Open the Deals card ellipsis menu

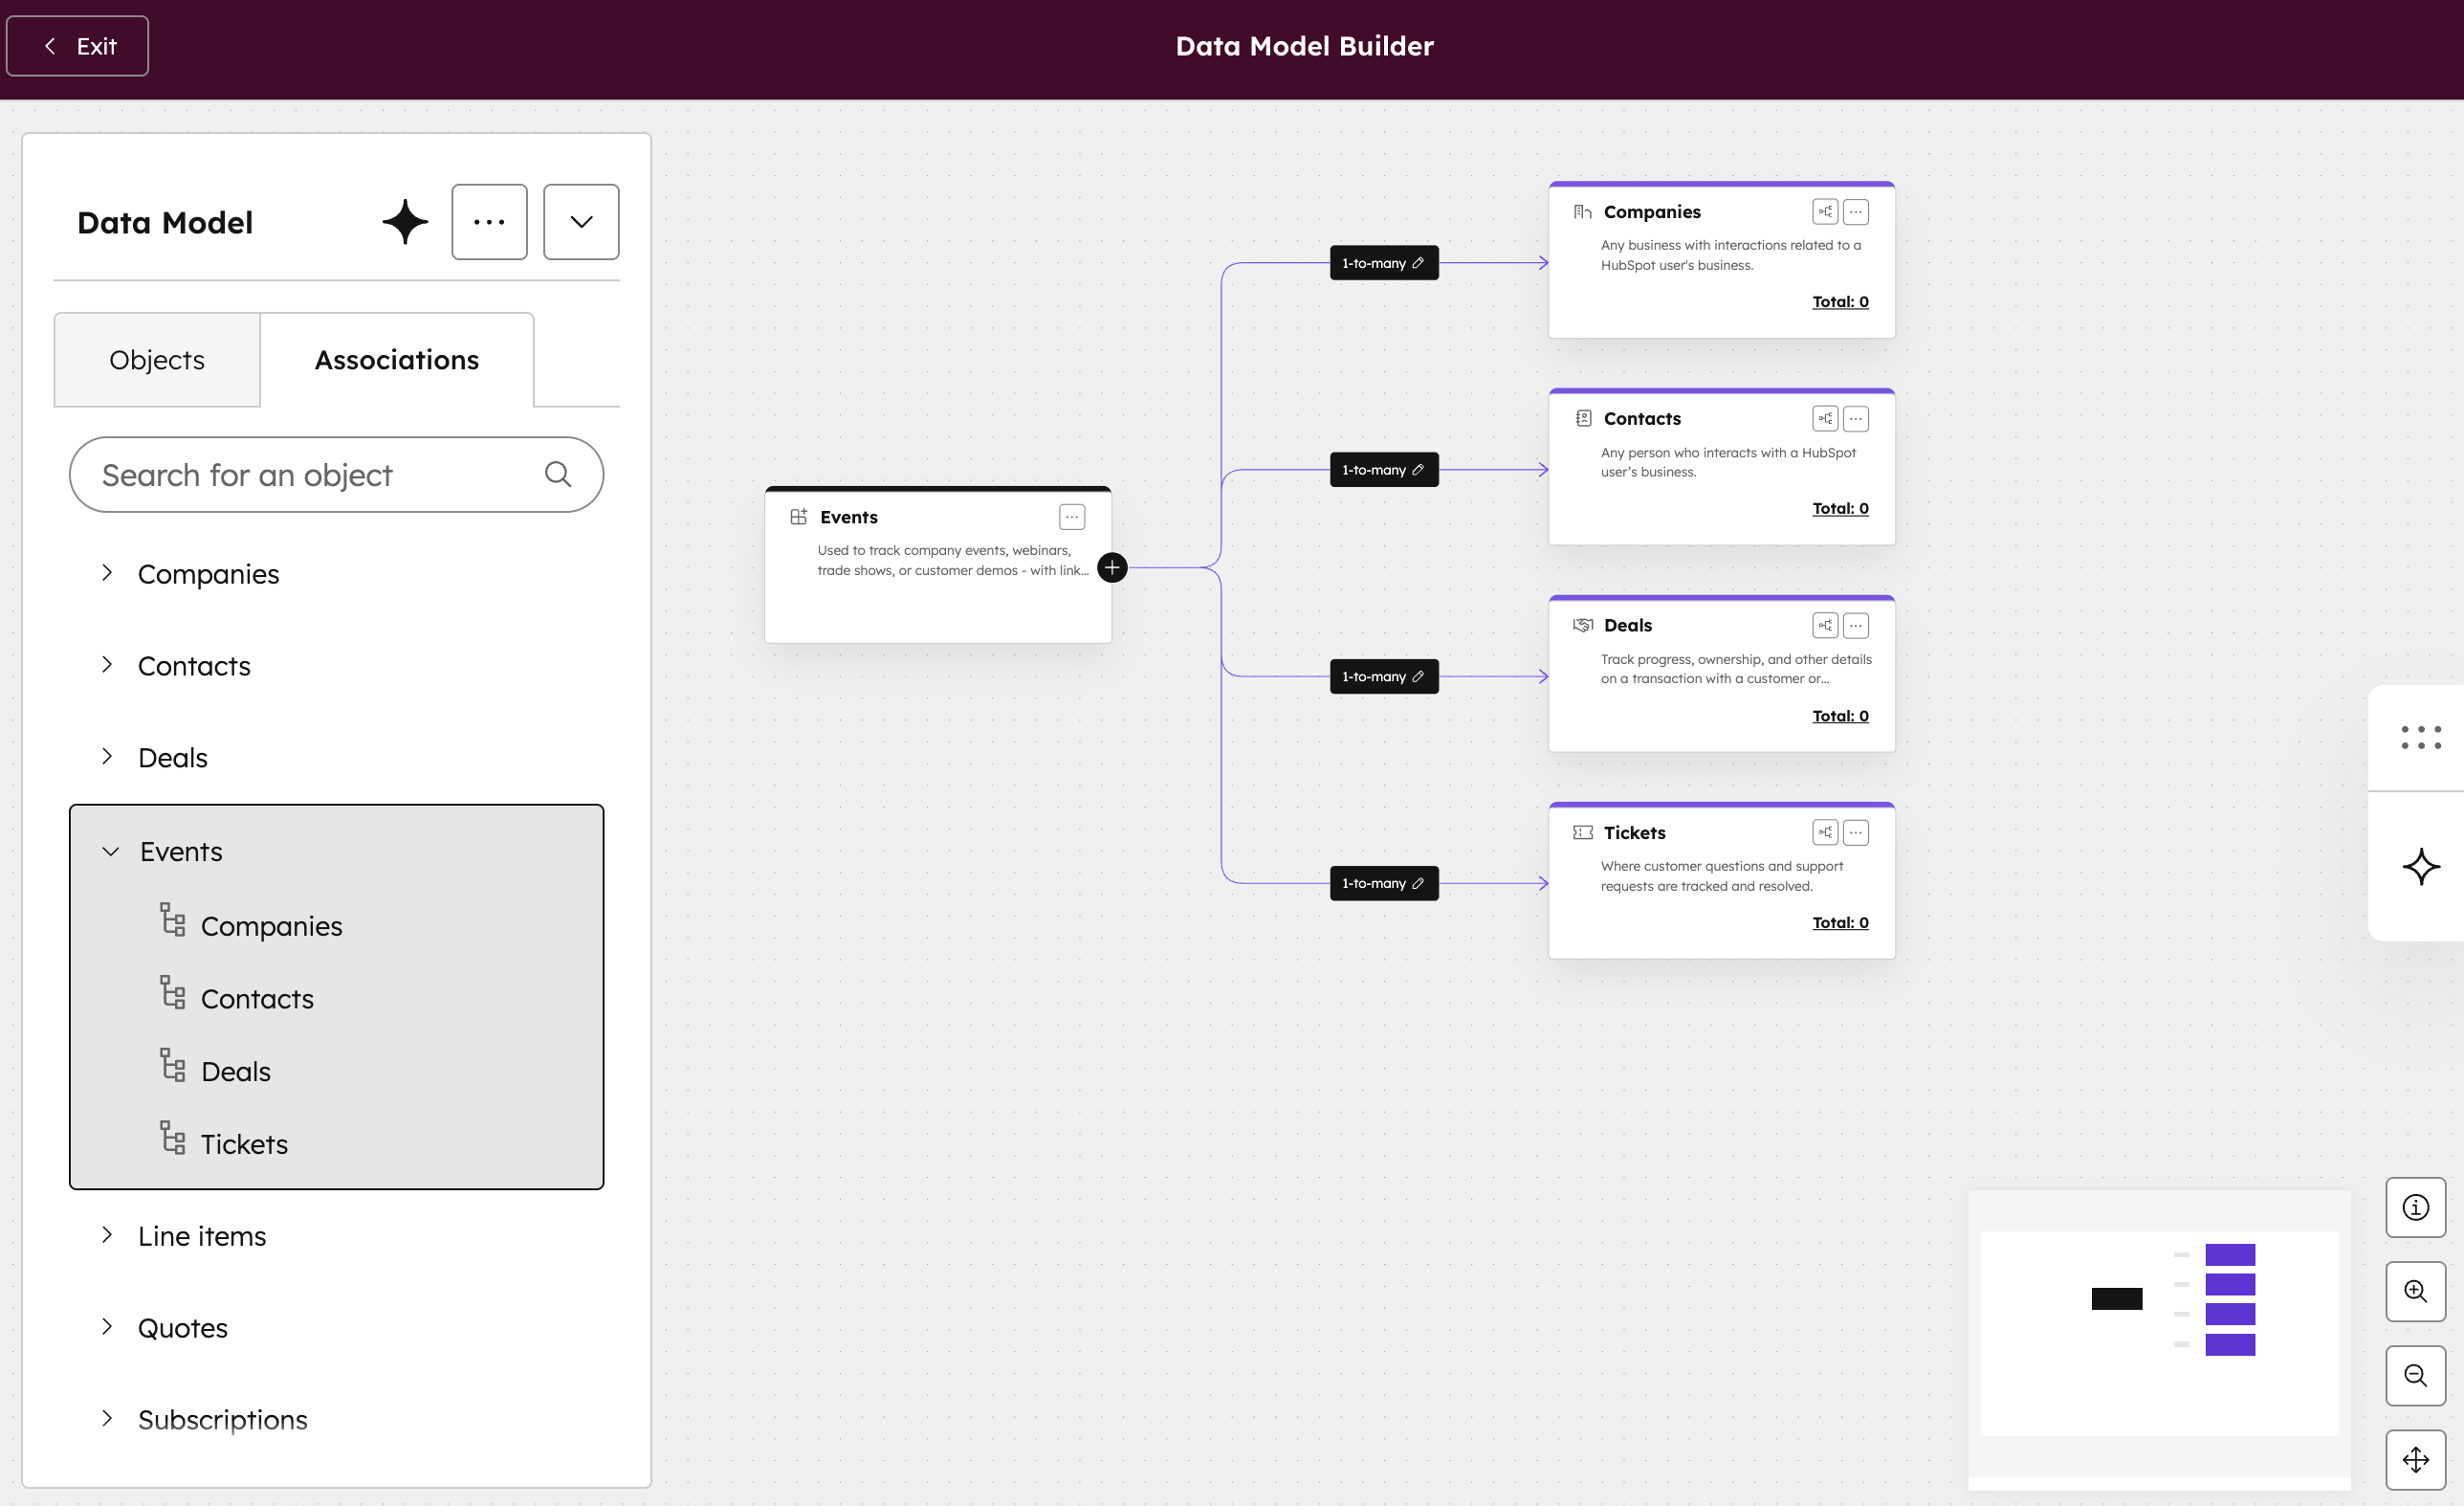click(1856, 626)
